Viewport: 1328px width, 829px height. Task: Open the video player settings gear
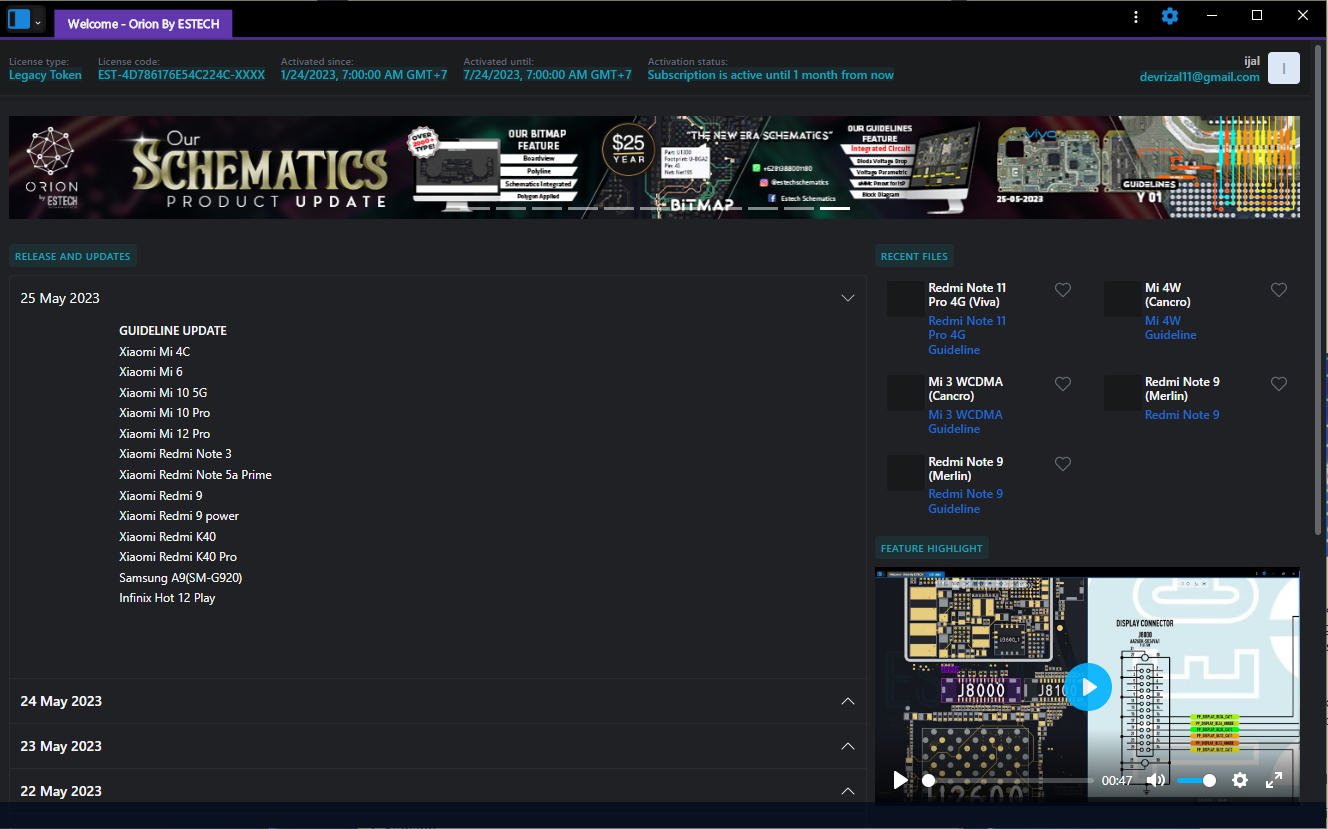1240,780
